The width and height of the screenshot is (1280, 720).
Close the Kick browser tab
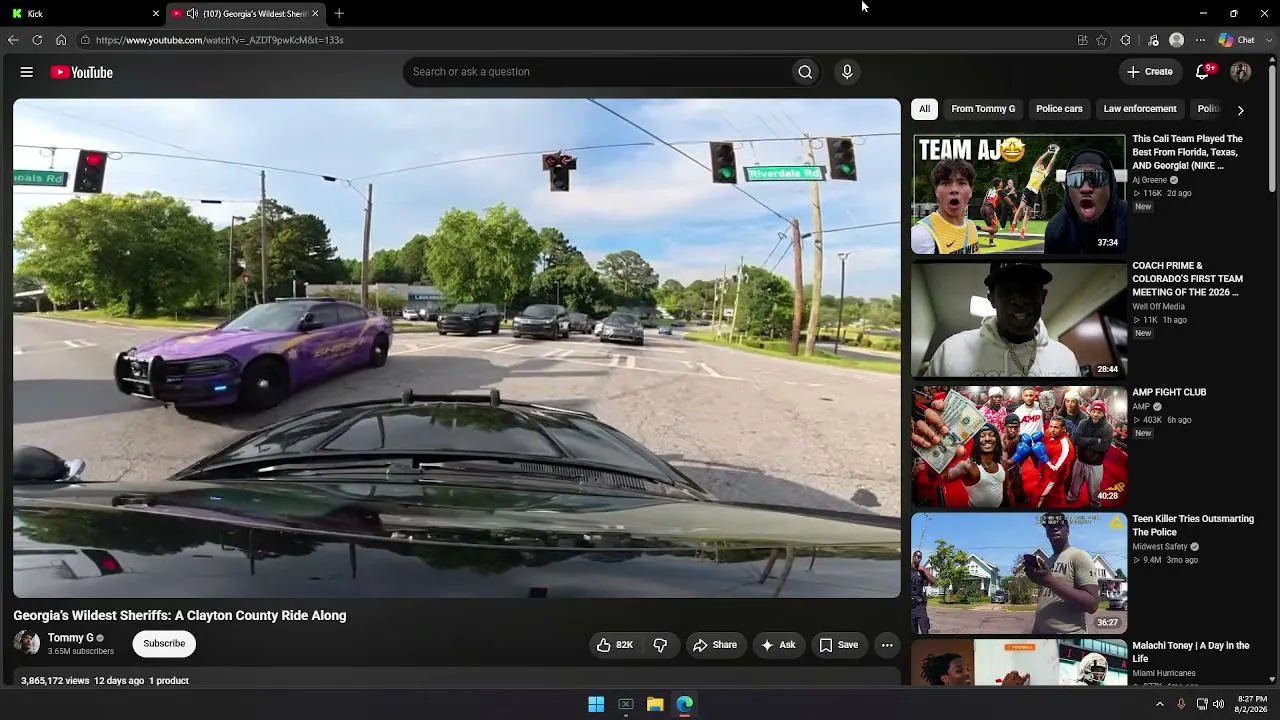tap(156, 13)
